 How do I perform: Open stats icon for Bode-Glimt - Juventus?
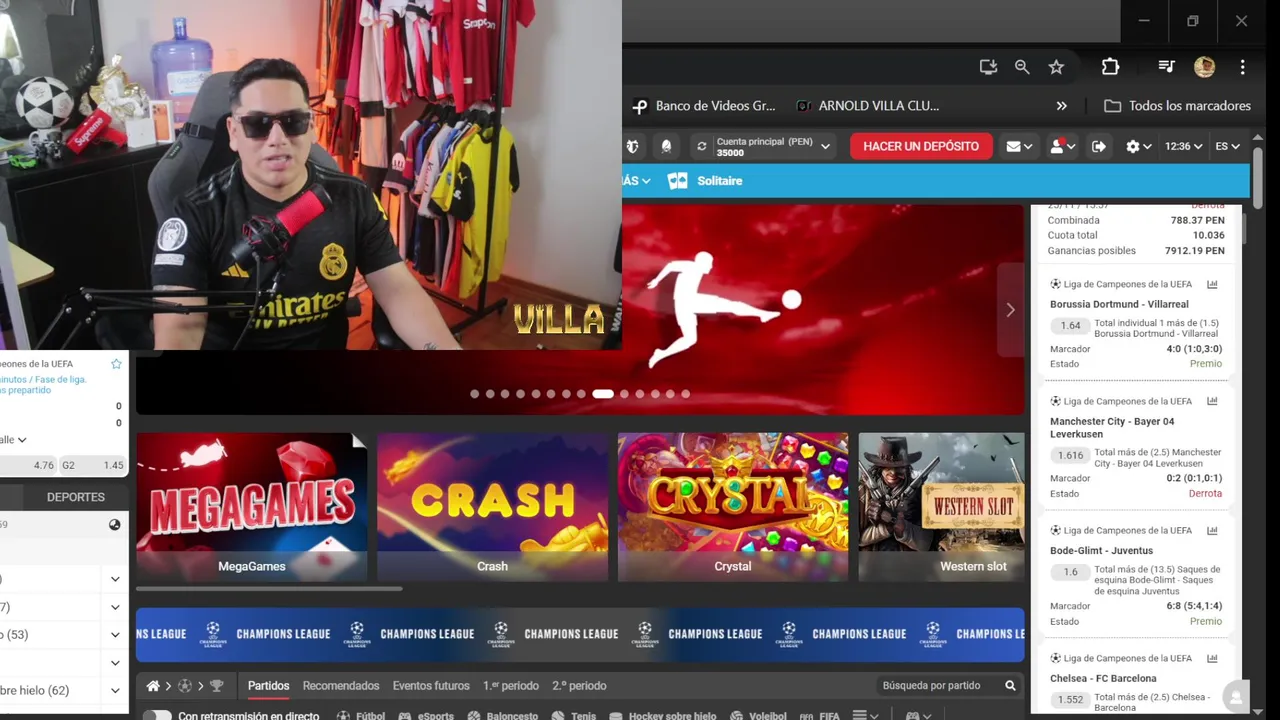pyautogui.click(x=1212, y=531)
